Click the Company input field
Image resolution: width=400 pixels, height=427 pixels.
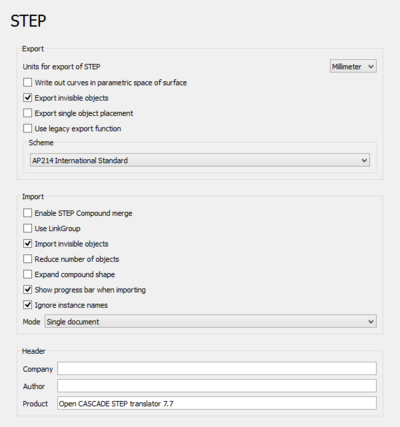pos(217,369)
